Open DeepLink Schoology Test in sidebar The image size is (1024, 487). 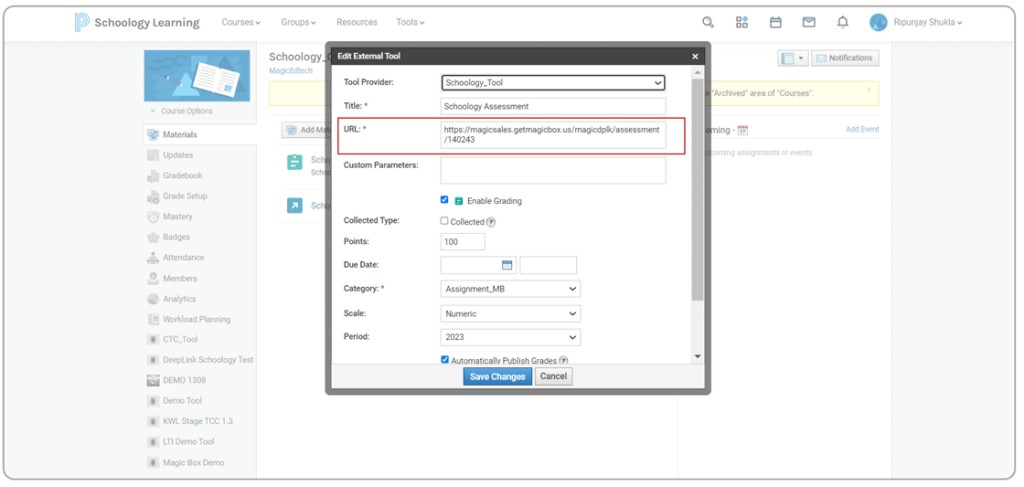point(208,360)
